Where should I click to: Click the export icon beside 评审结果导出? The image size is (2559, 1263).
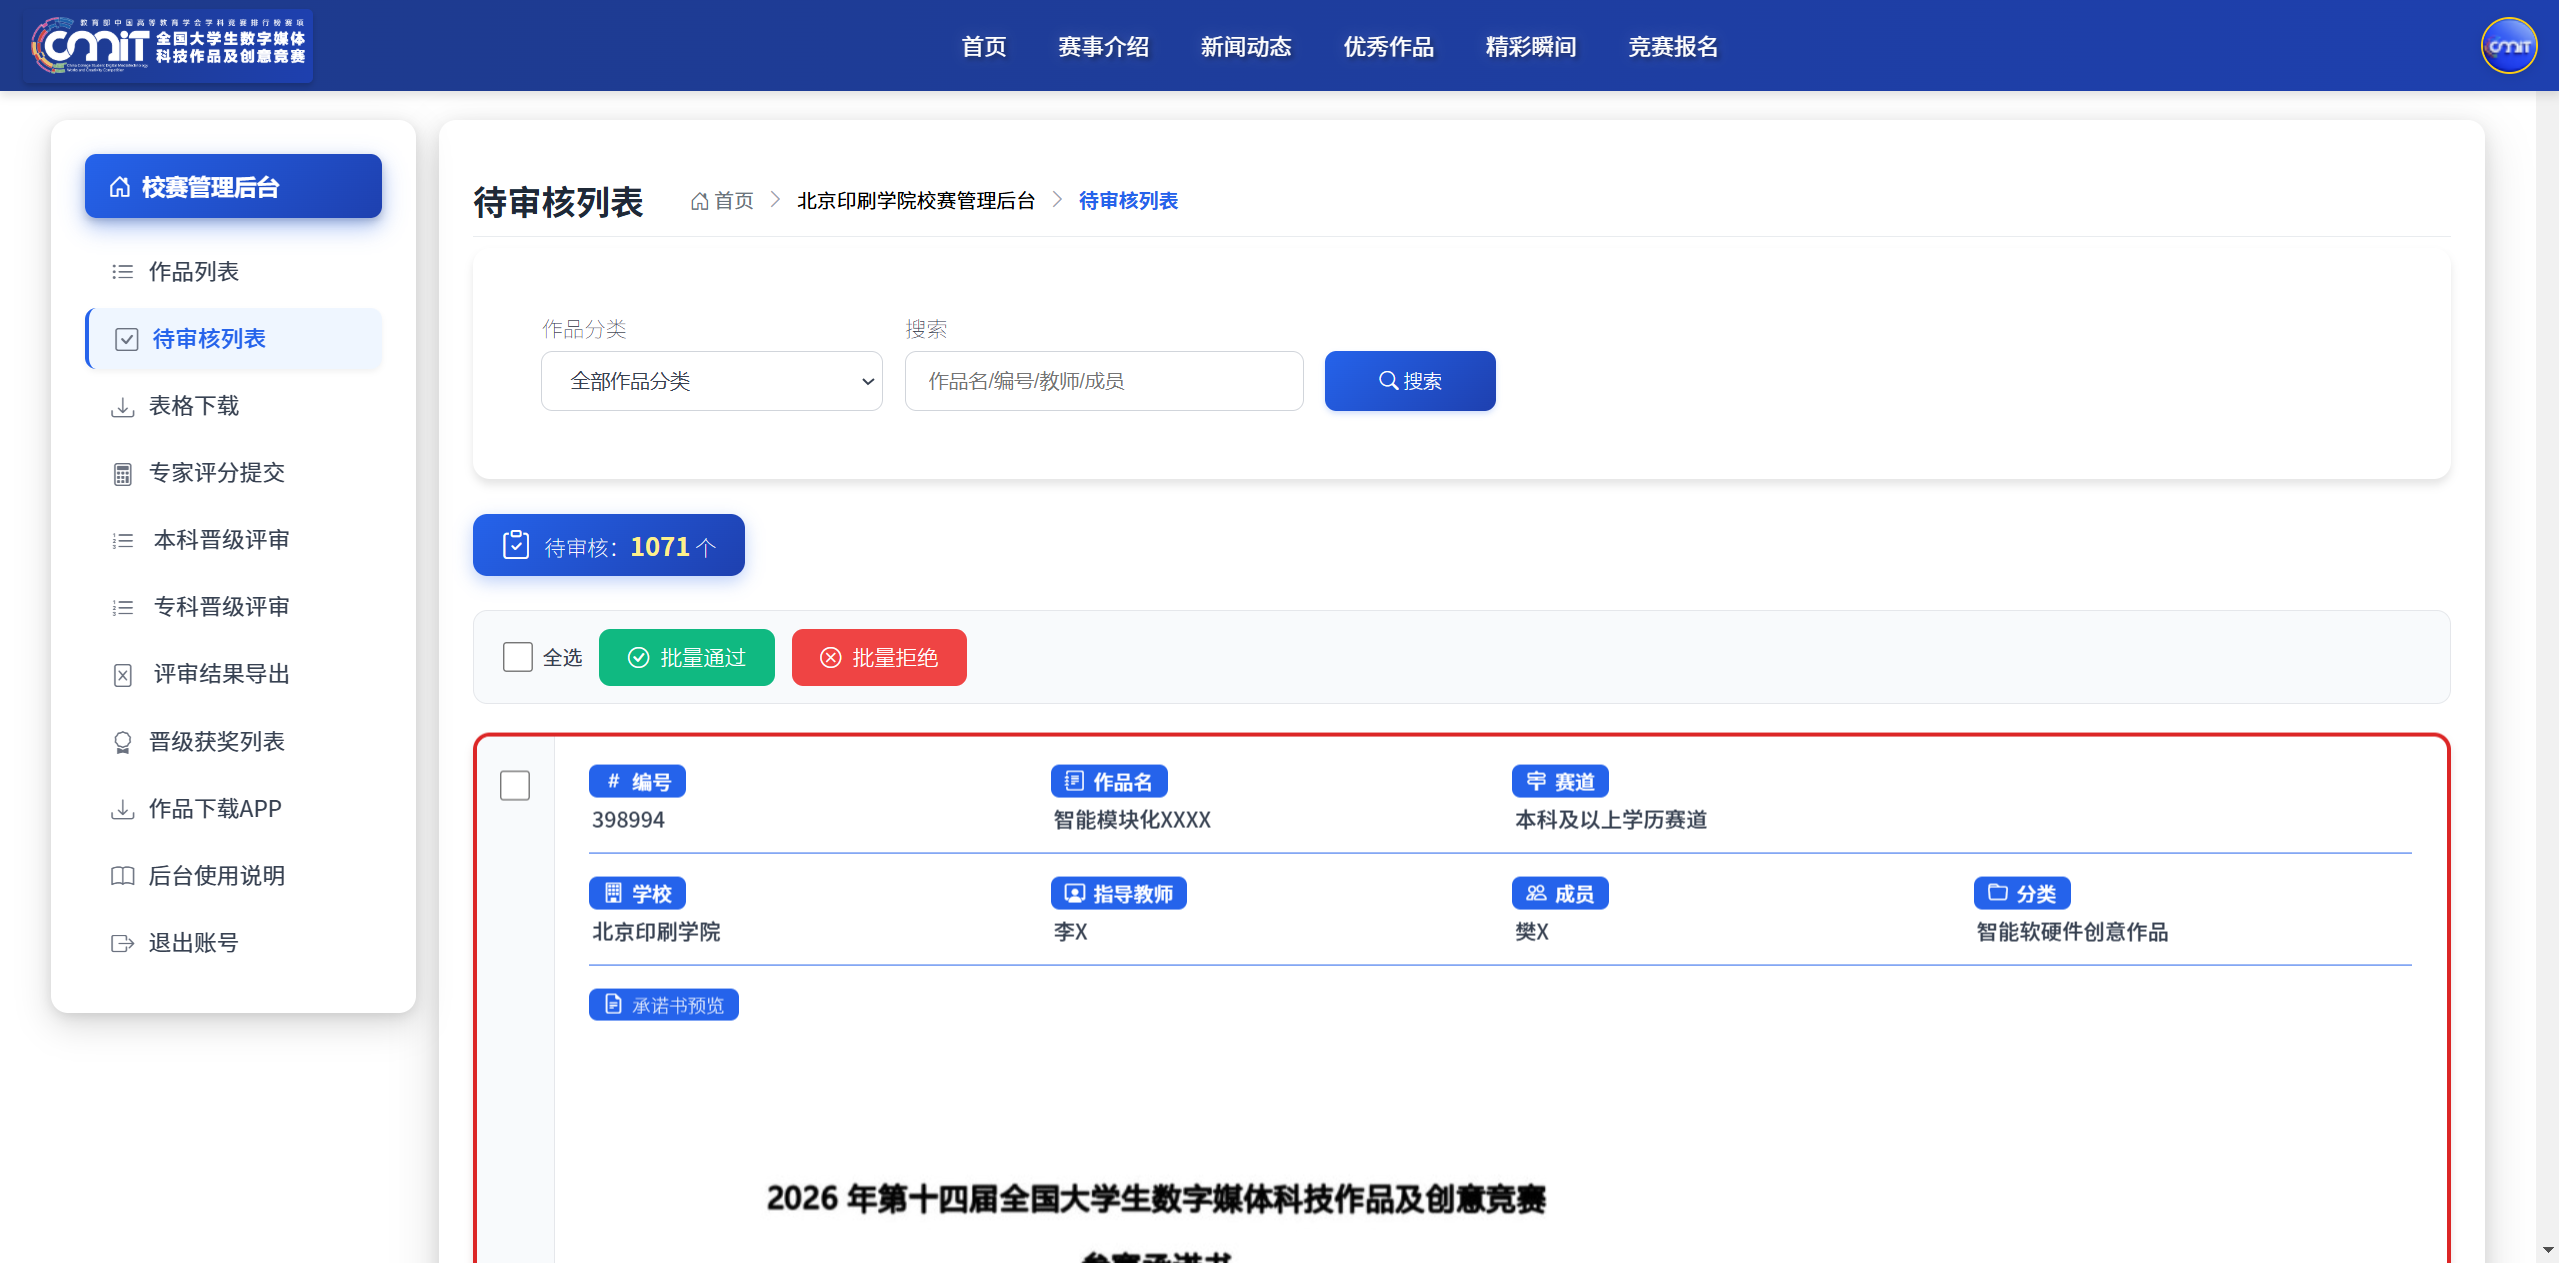122,675
